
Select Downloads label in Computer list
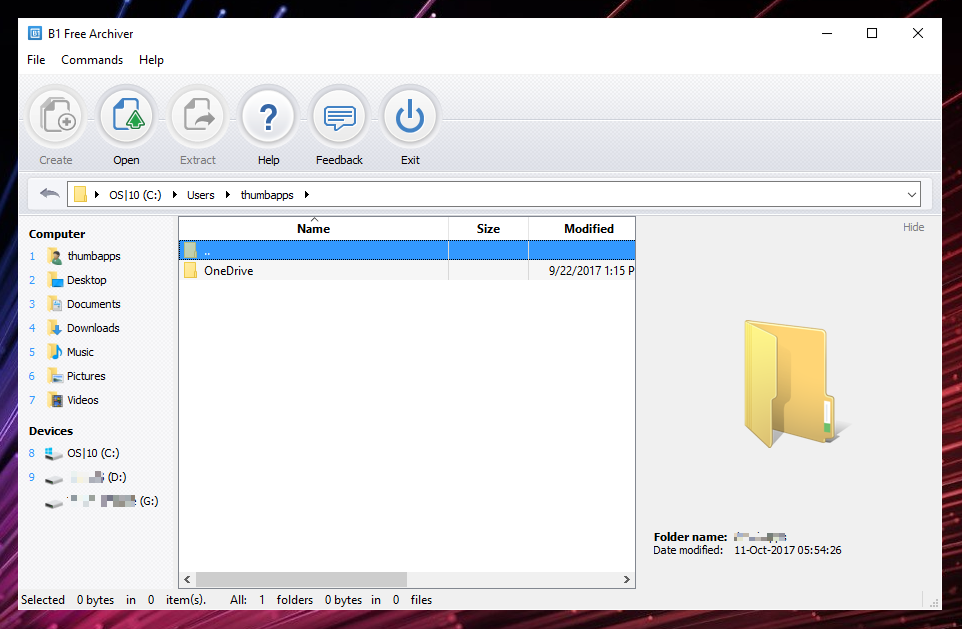pyautogui.click(x=93, y=328)
